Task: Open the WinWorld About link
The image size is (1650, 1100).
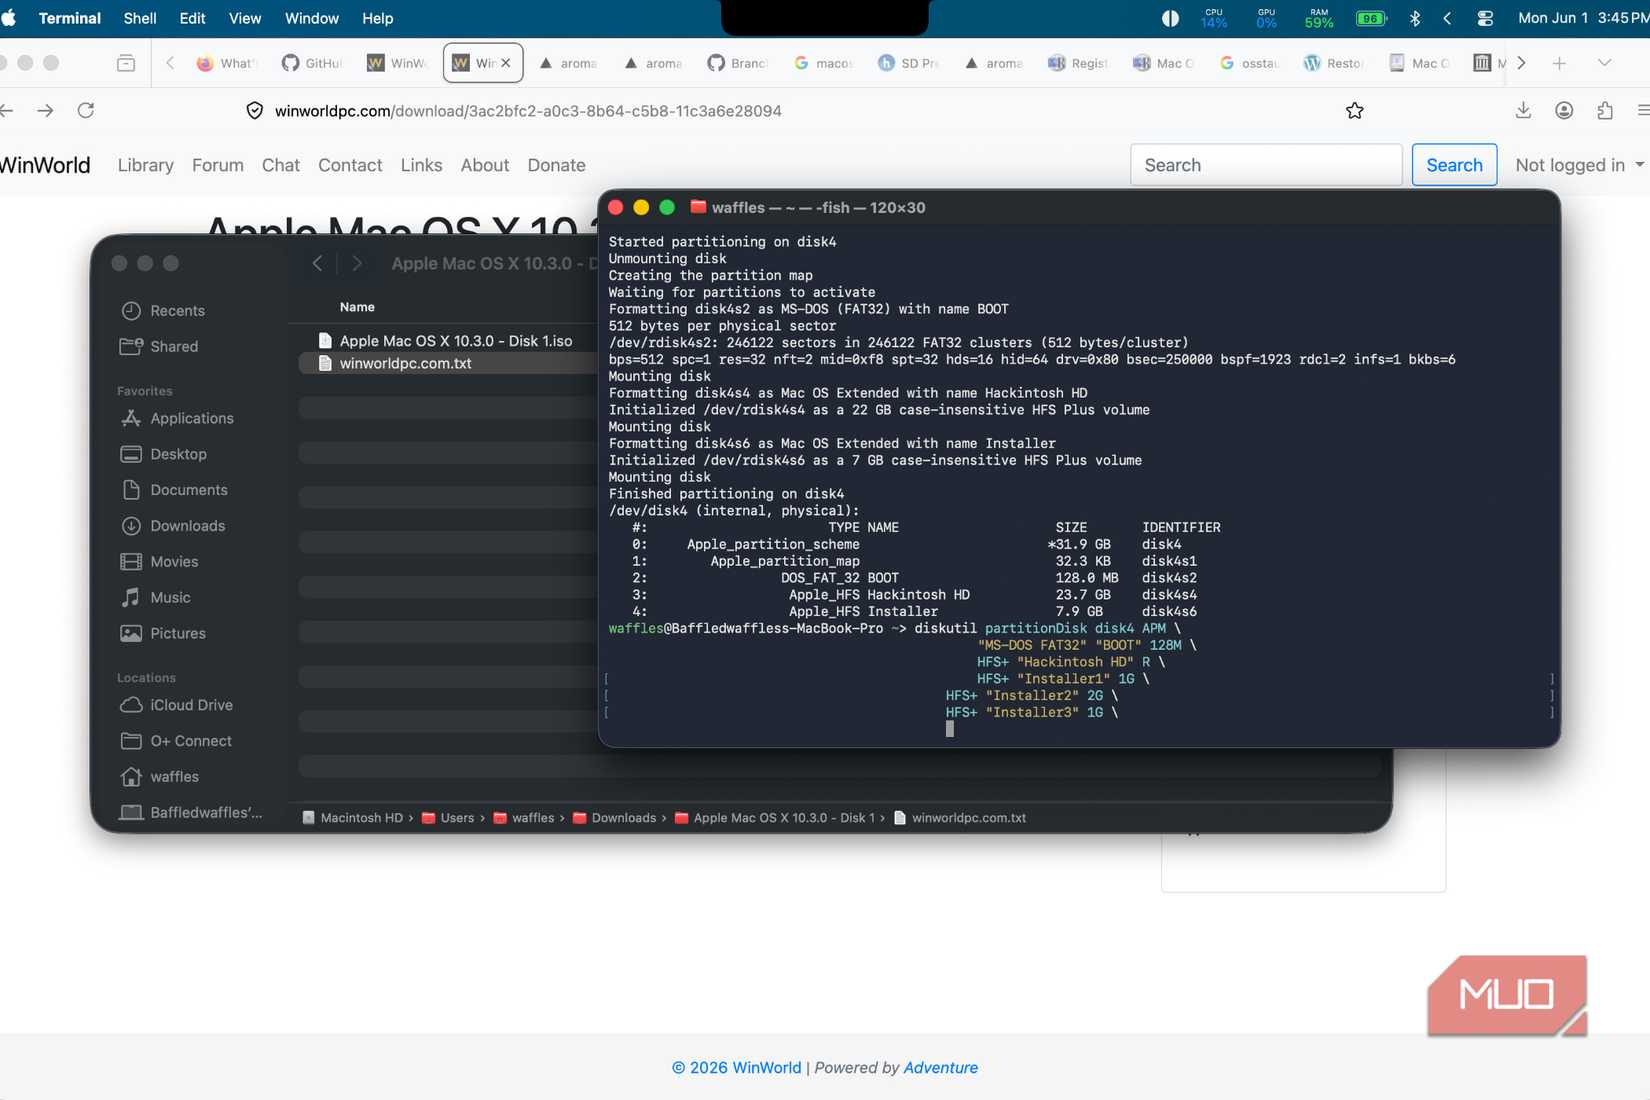Action: pos(485,165)
